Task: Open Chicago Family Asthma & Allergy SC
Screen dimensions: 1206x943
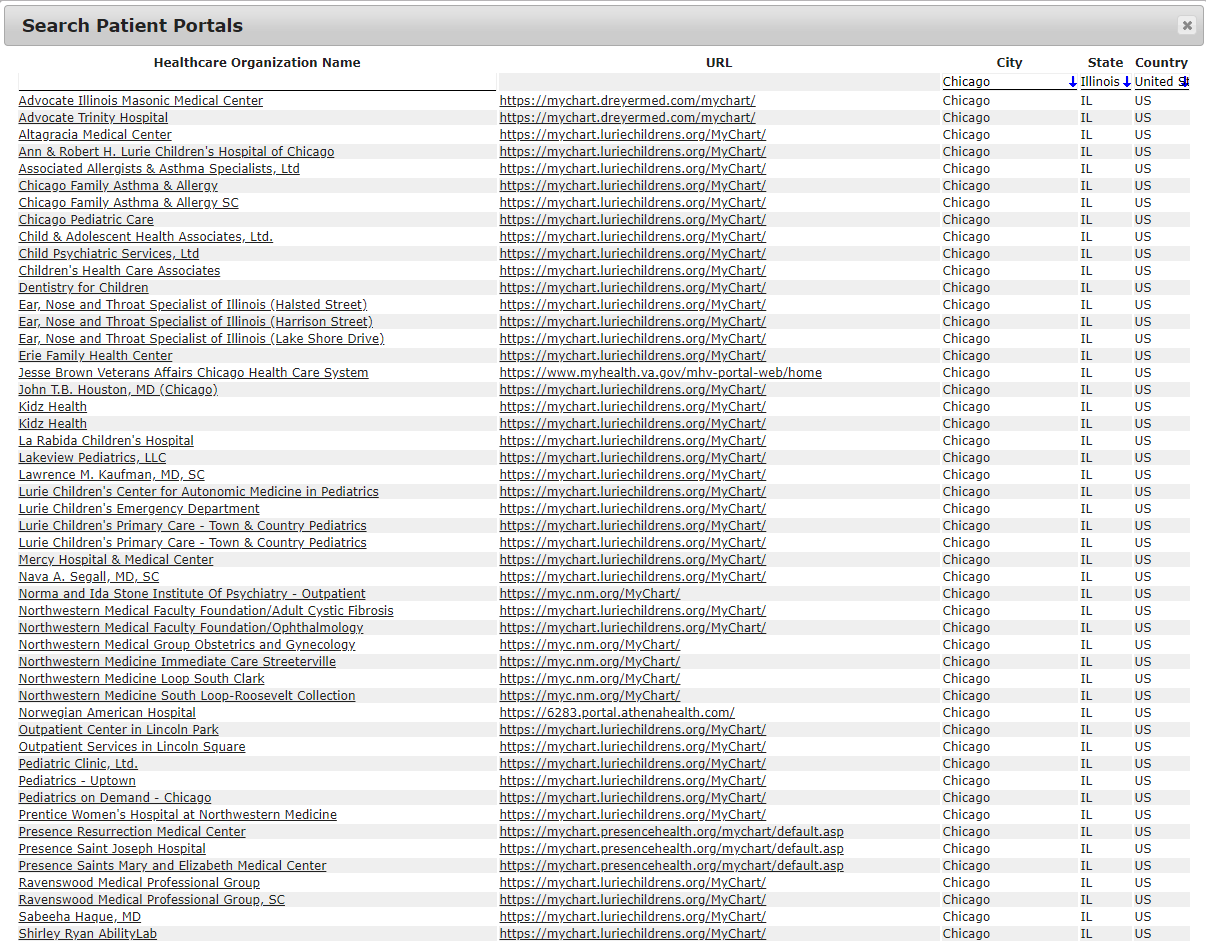Action: point(129,203)
